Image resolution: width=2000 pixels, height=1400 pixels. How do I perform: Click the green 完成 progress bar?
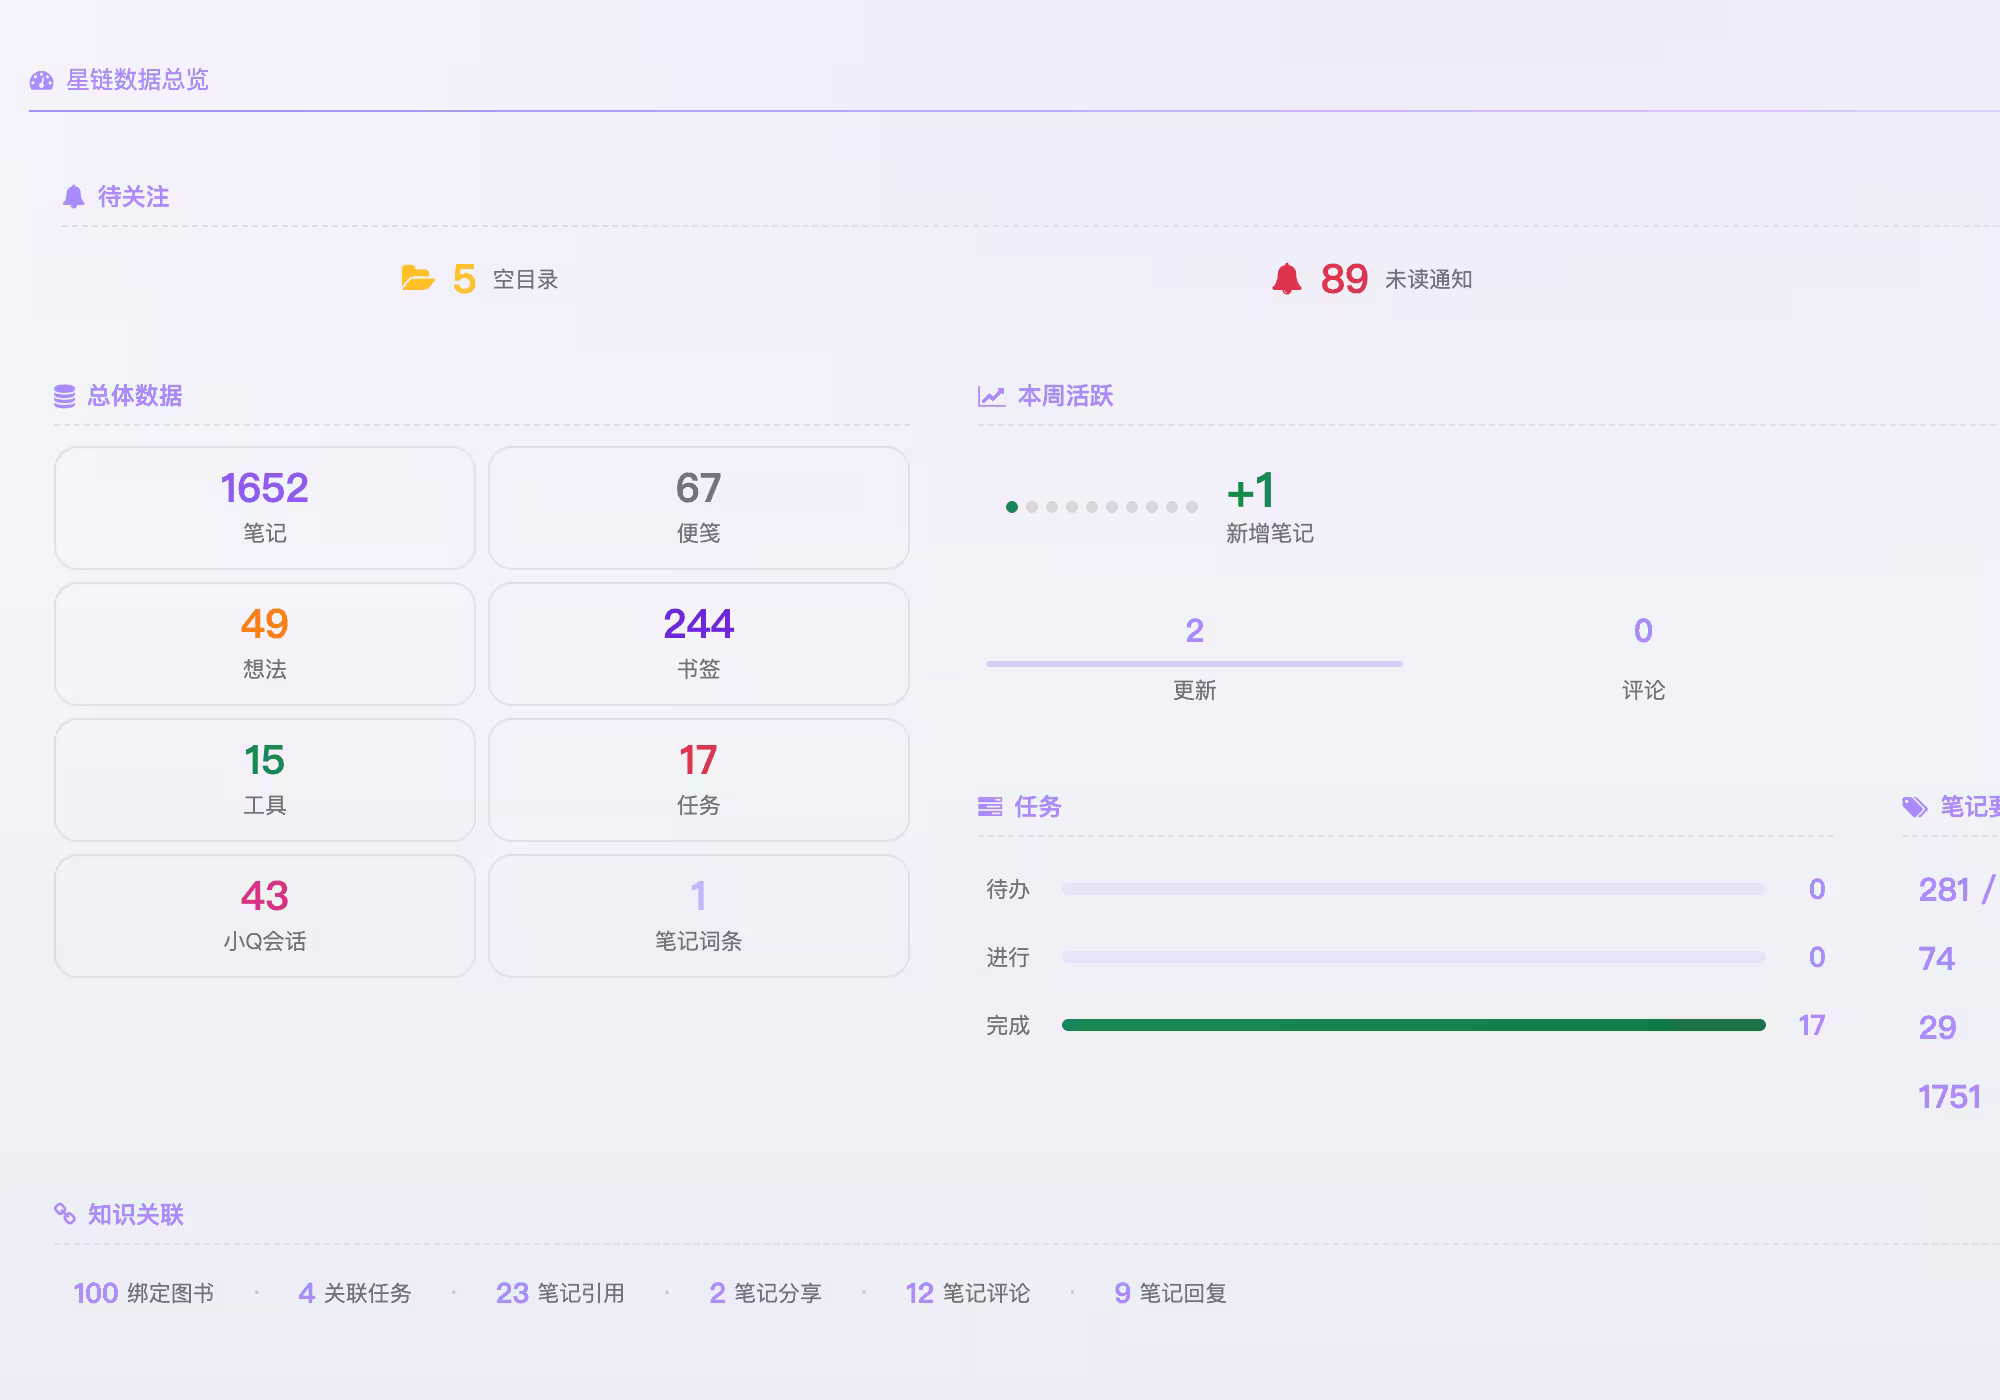(1414, 1025)
